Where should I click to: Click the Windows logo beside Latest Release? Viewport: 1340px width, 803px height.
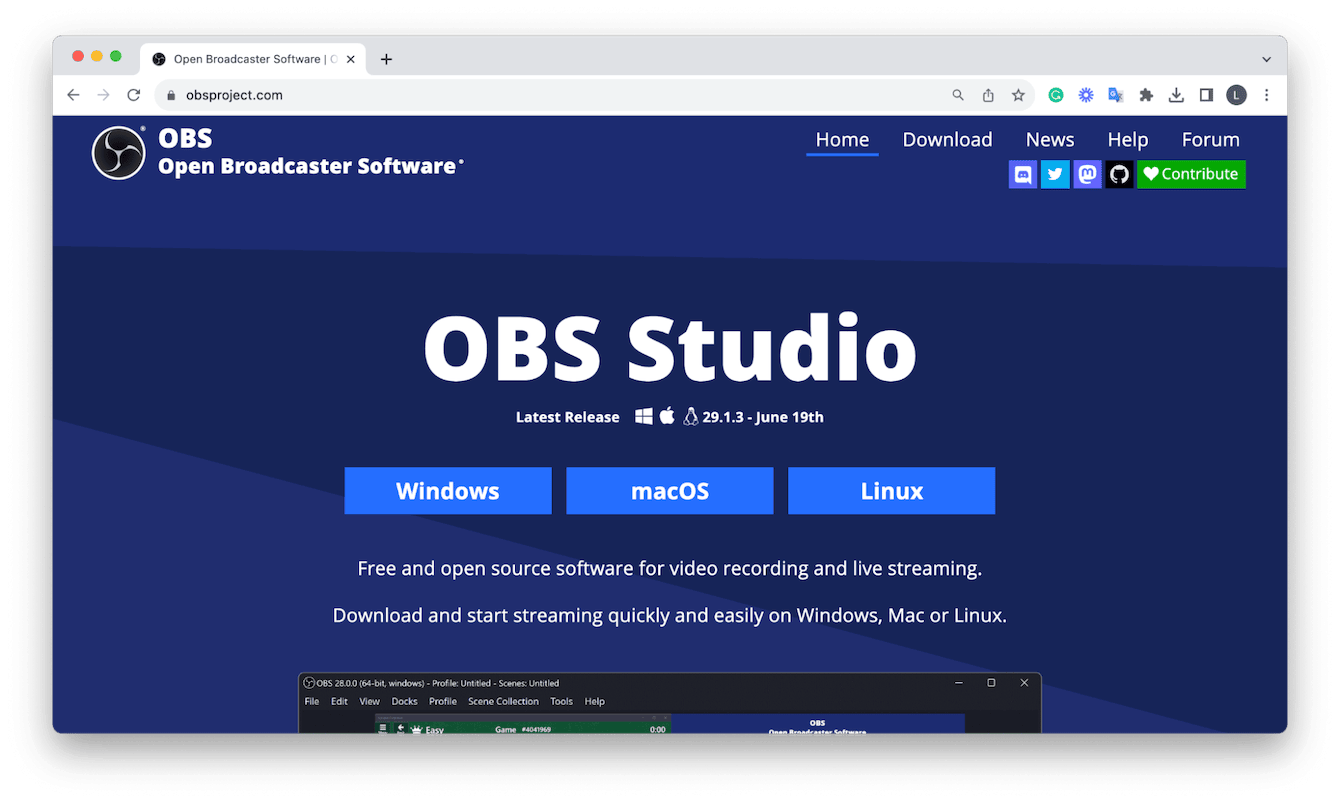[644, 416]
